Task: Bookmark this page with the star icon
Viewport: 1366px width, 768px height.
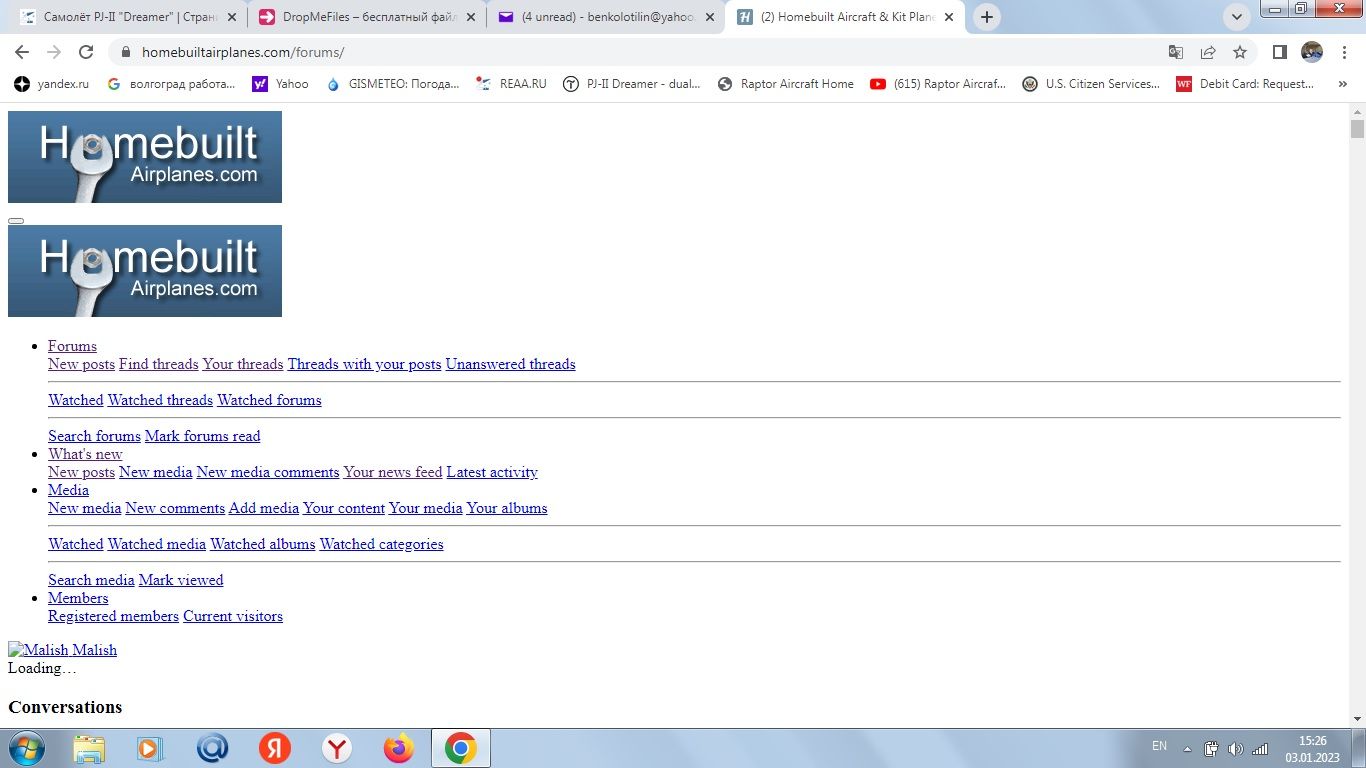Action: pyautogui.click(x=1240, y=52)
